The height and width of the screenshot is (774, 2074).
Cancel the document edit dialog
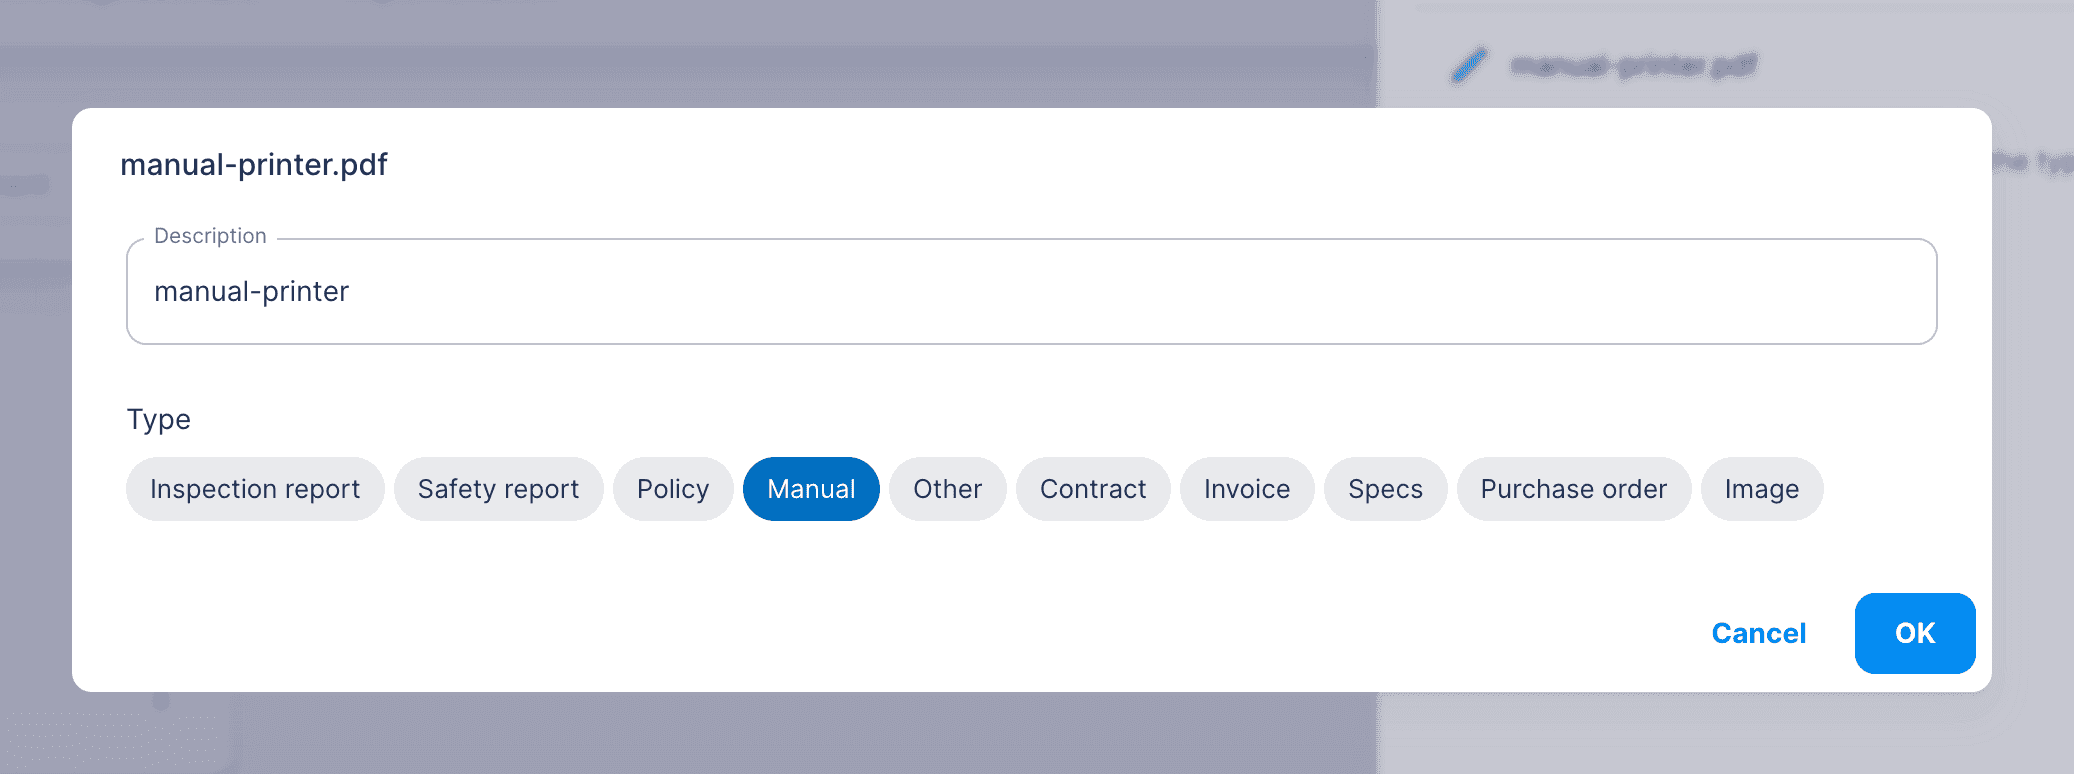click(x=1758, y=633)
